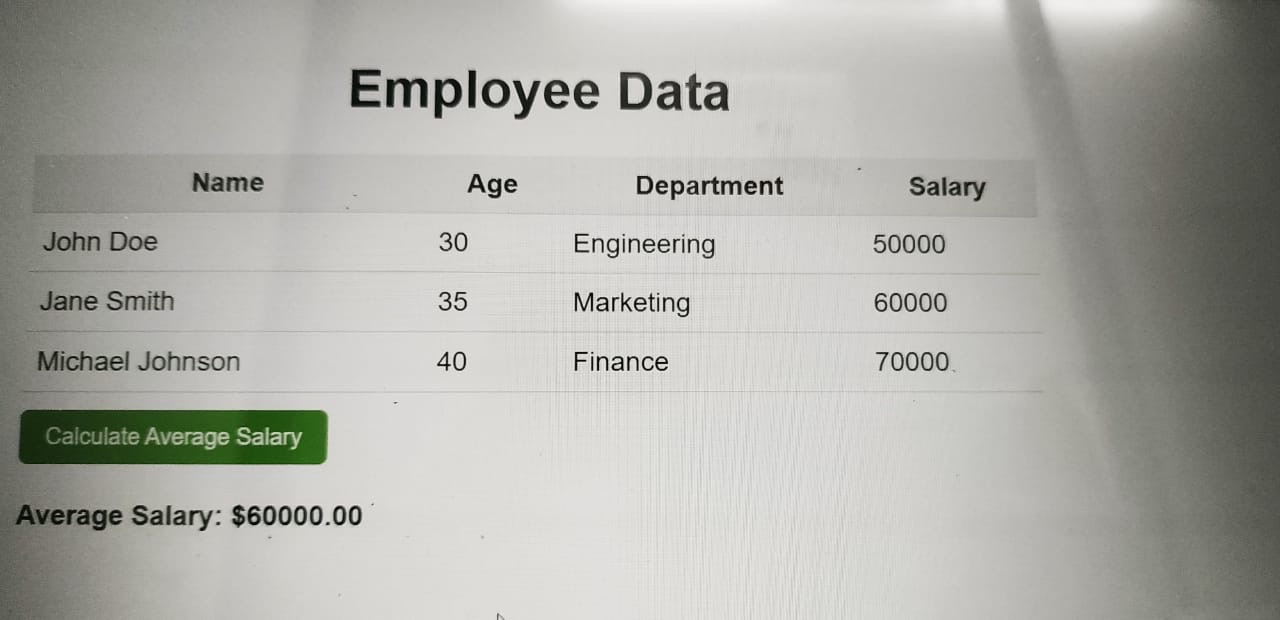Select Jane Smith's age value 35
1280x620 pixels.
pyautogui.click(x=454, y=301)
